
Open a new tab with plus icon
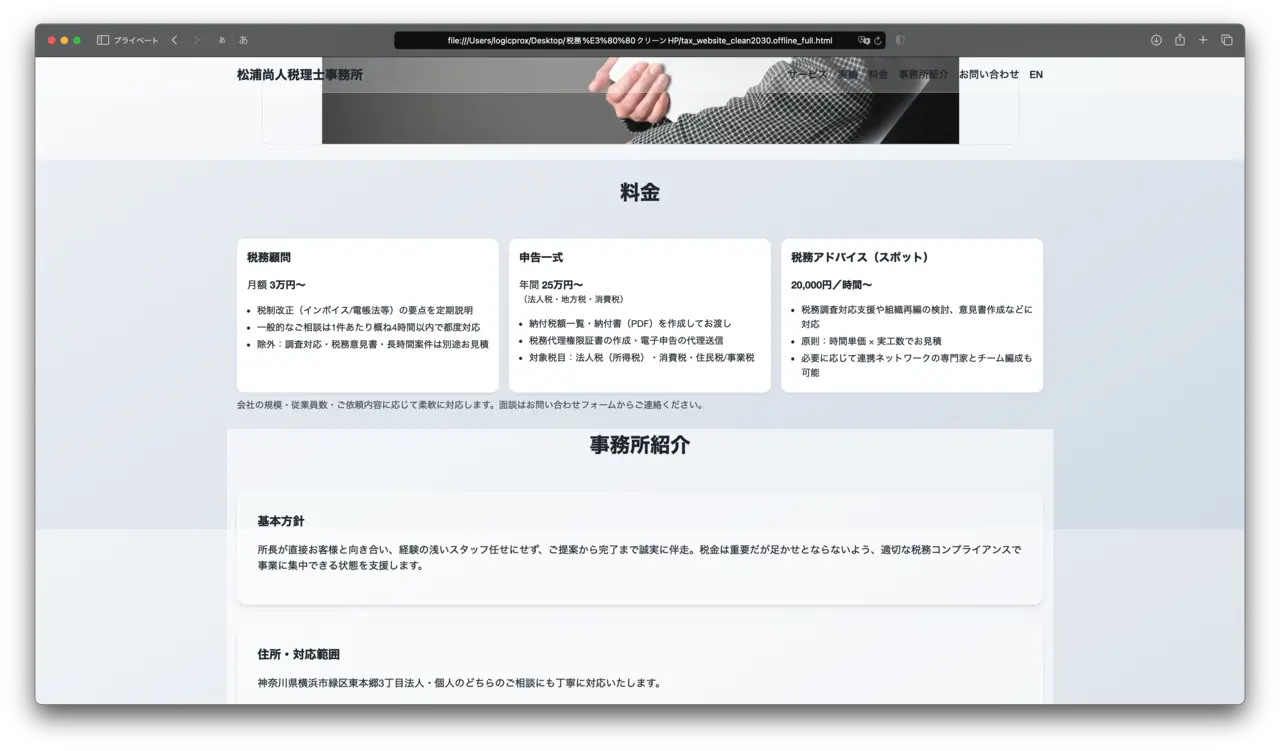click(x=1203, y=40)
